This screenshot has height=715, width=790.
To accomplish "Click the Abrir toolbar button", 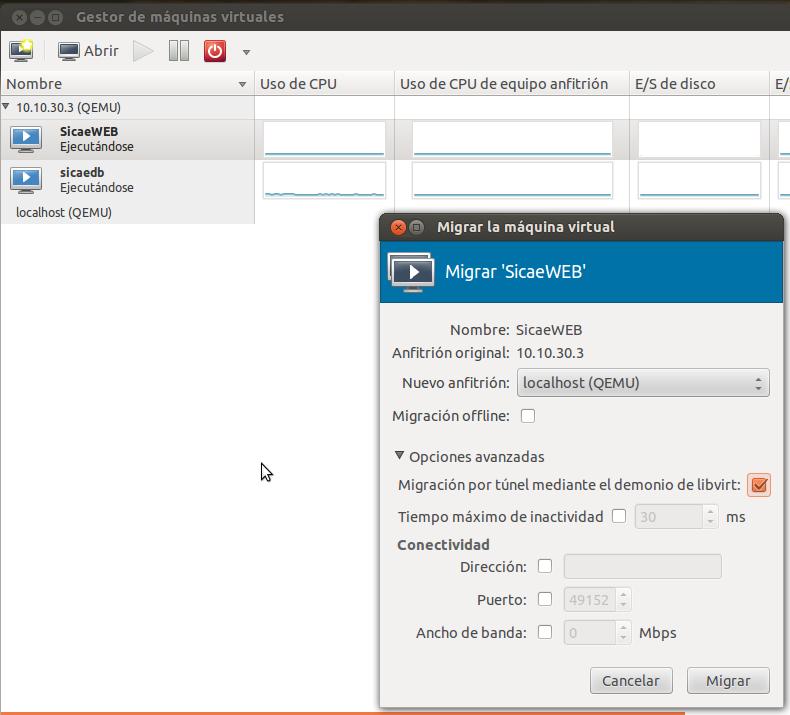I will coord(89,50).
